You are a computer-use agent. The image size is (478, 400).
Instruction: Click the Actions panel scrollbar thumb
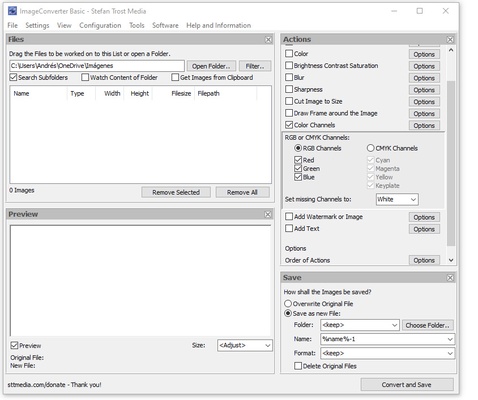pos(451,163)
